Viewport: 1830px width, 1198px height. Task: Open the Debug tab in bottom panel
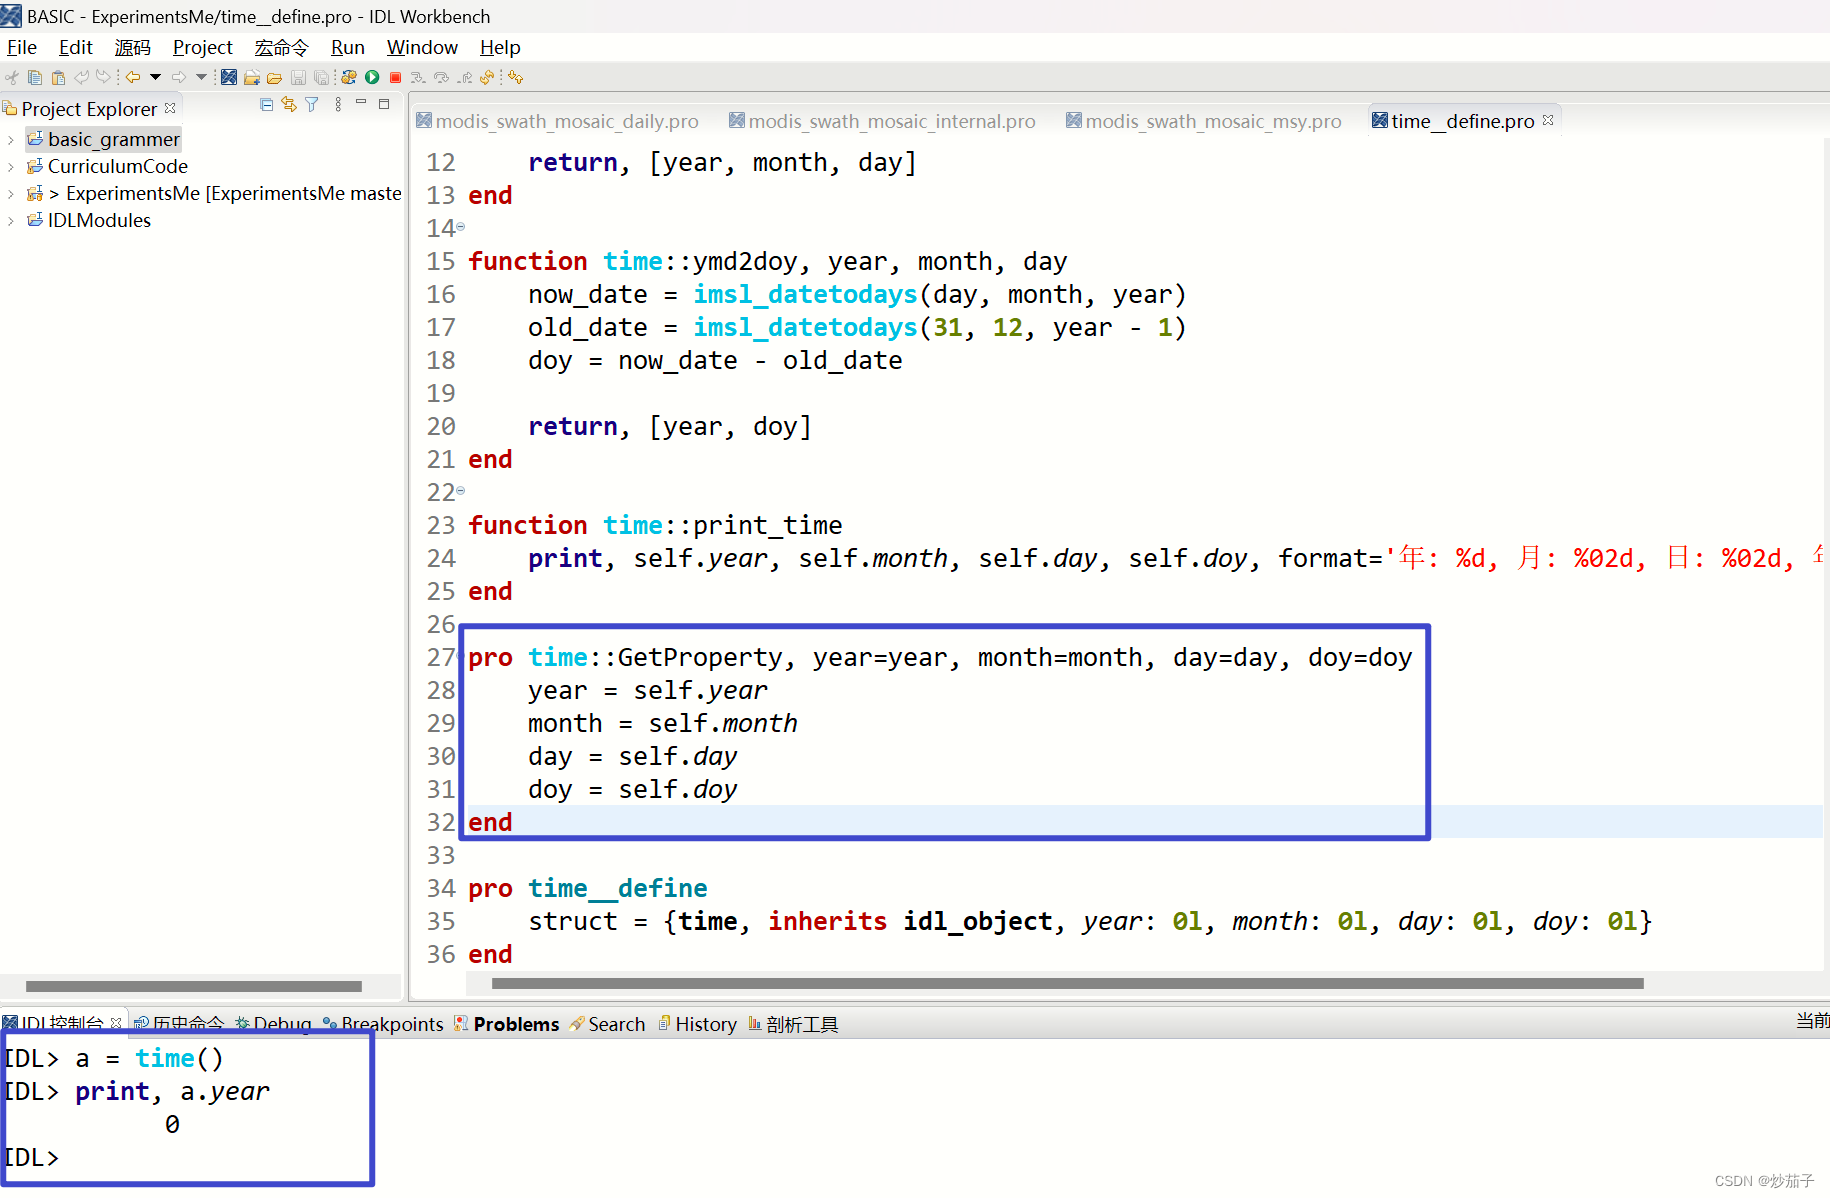[x=273, y=1024]
